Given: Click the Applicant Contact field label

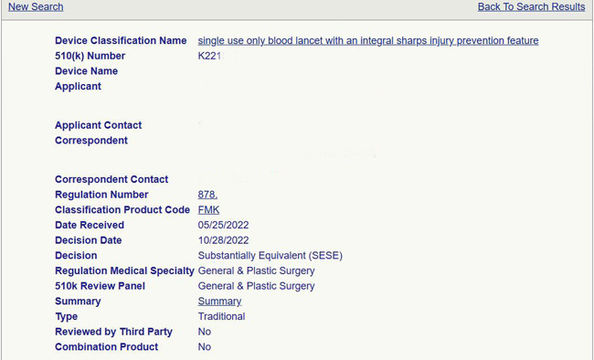Looking at the screenshot, I should (98, 125).
